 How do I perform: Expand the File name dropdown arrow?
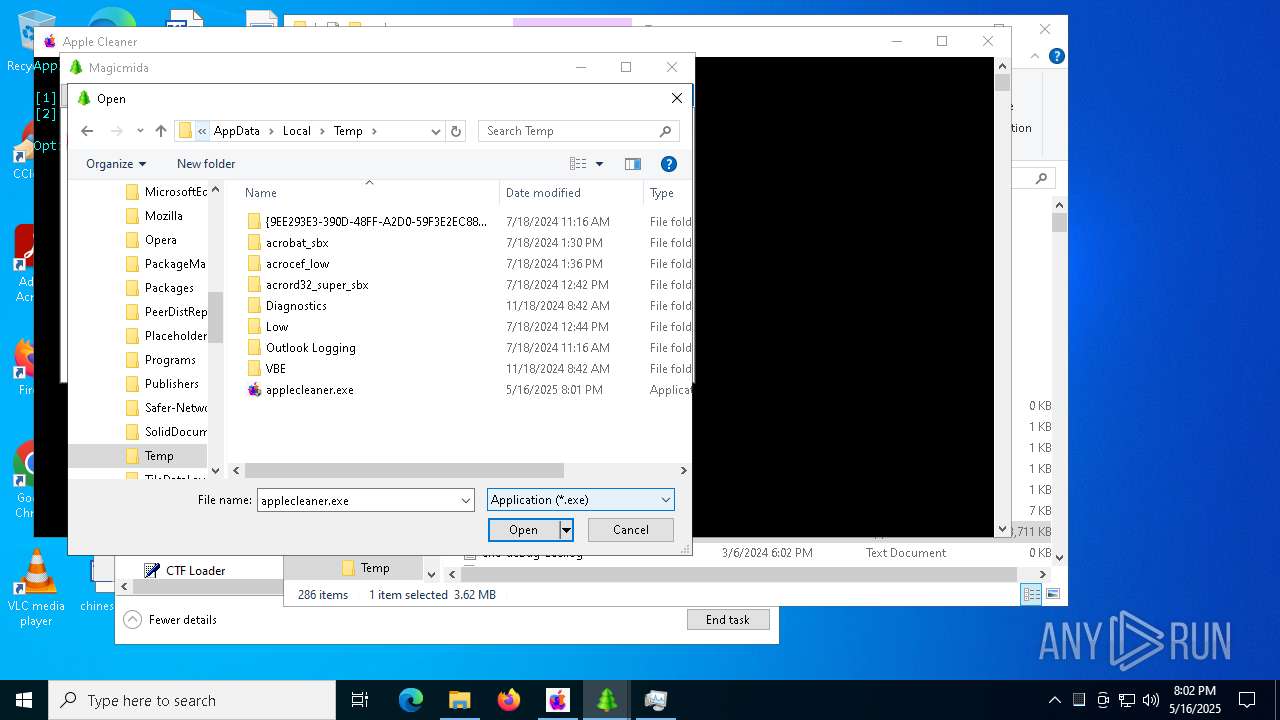pyautogui.click(x=466, y=500)
